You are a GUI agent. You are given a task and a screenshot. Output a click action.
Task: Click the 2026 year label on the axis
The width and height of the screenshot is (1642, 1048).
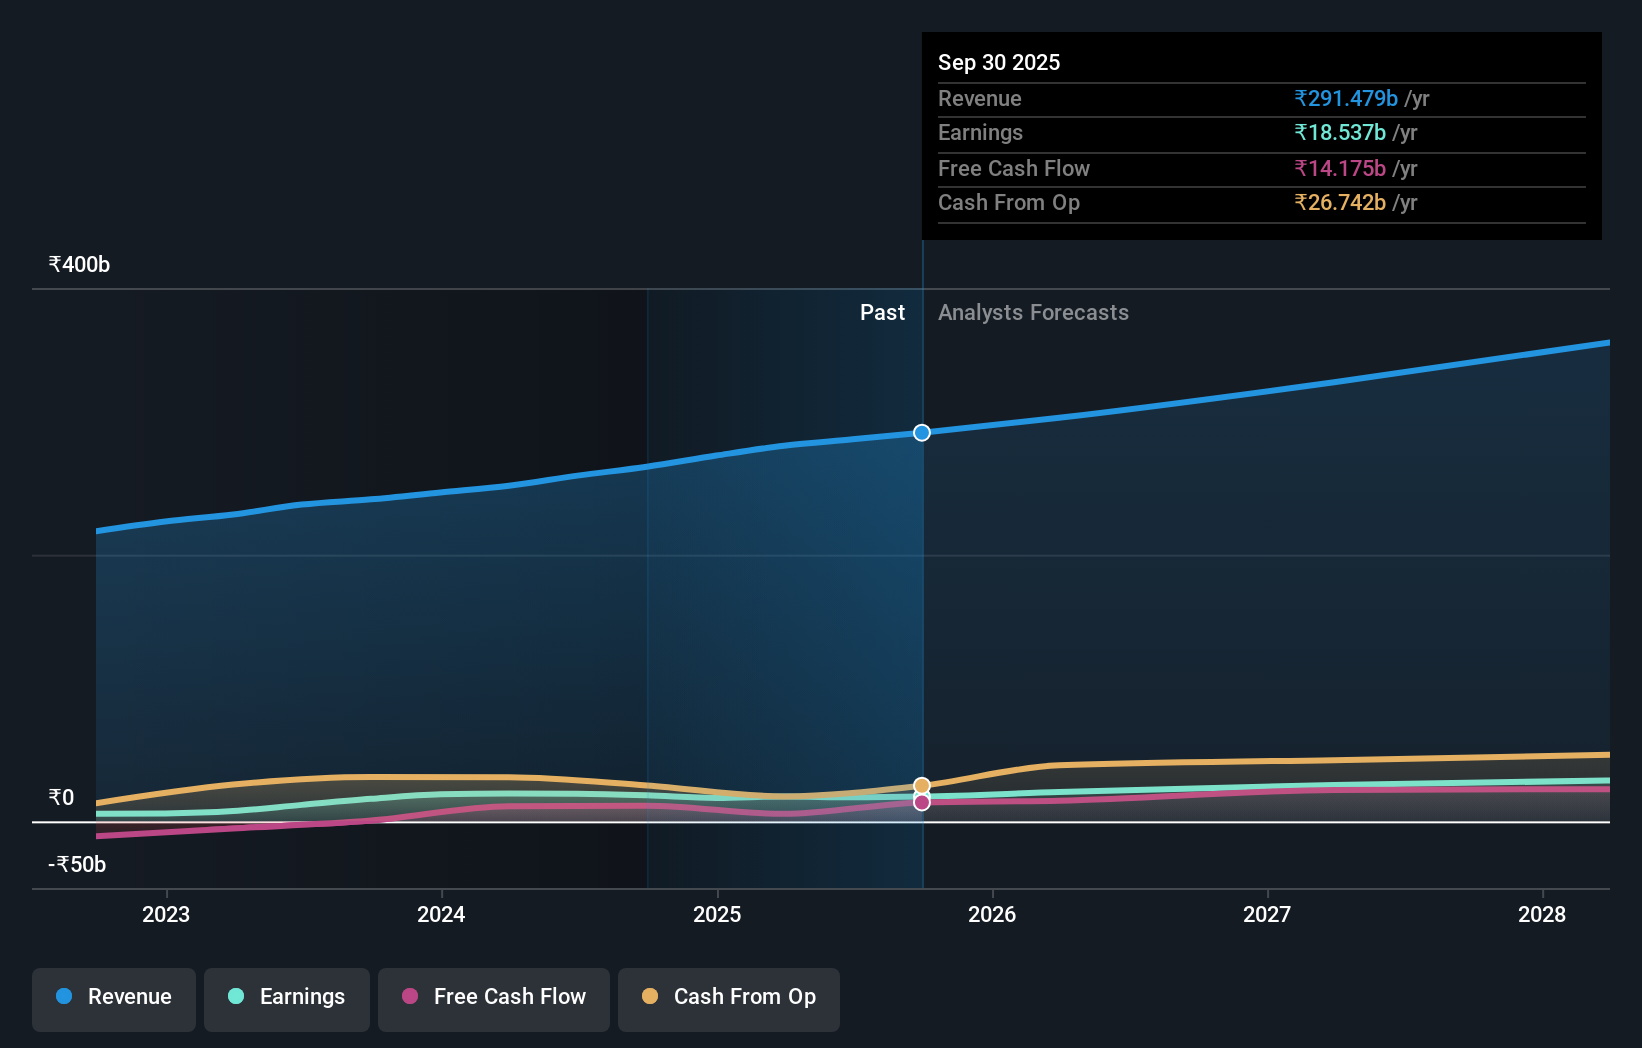coord(992,914)
